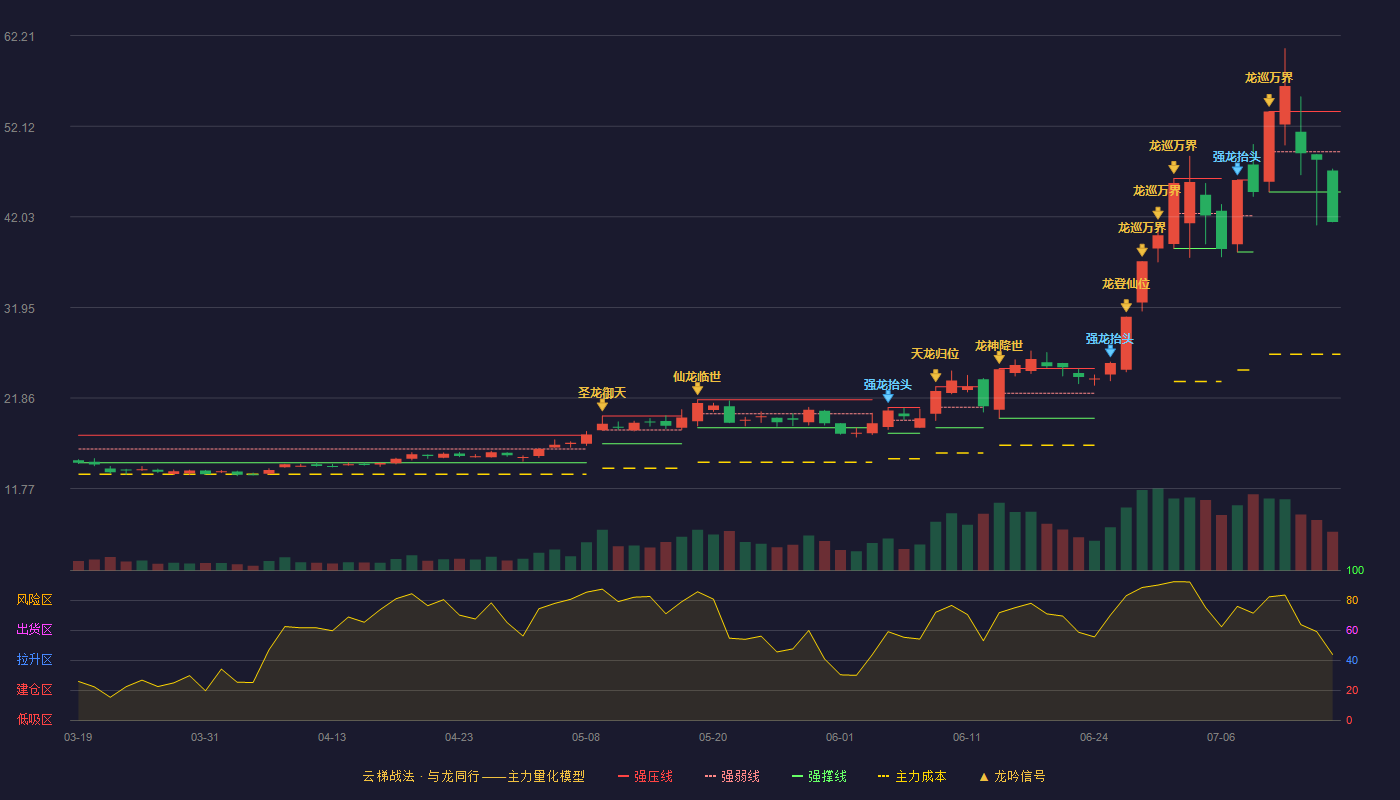The height and width of the screenshot is (800, 1400).
Task: Pick the 31.95 price axis label
Action: click(20, 308)
